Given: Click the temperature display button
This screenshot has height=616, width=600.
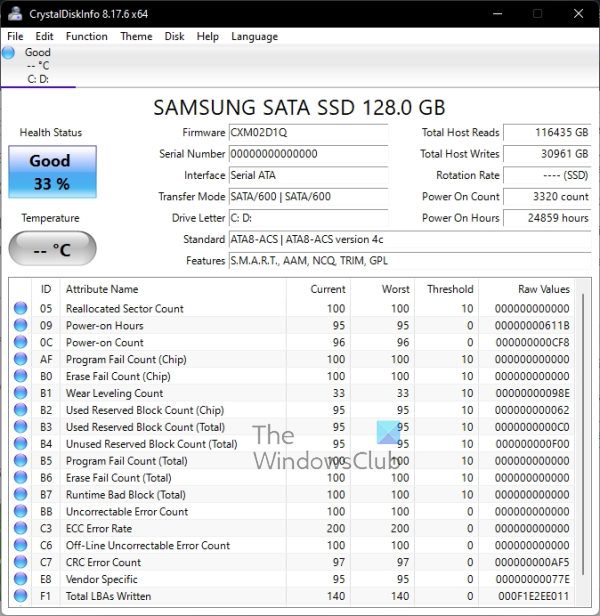Looking at the screenshot, I should point(52,249).
